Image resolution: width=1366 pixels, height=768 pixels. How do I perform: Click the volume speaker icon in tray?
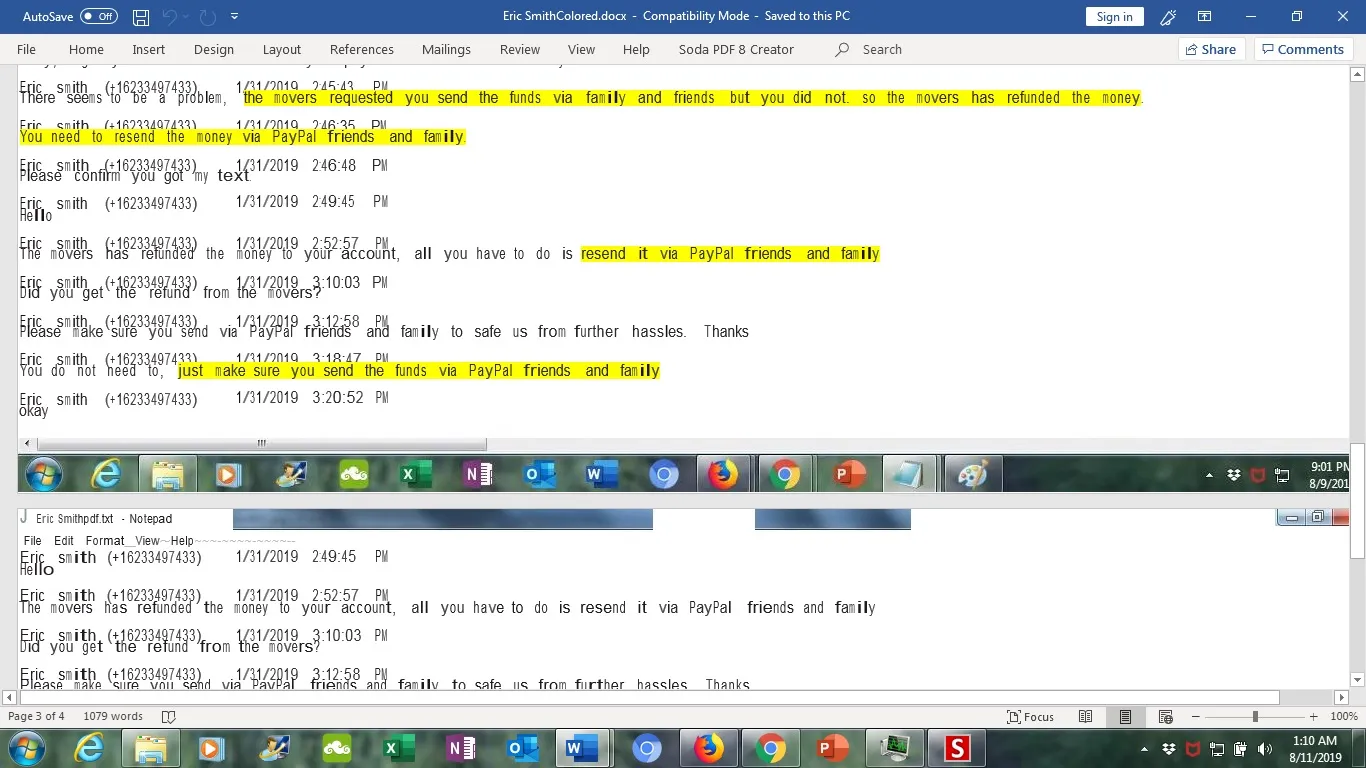coord(1266,748)
